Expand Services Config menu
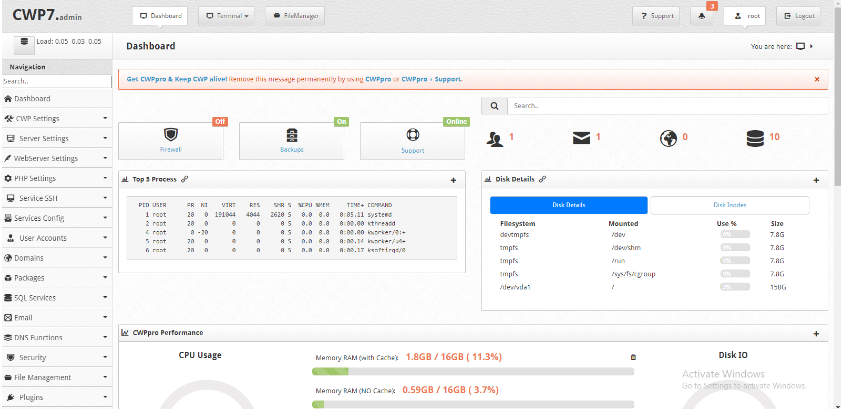Viewport: 841px width, 419px height. (56, 218)
